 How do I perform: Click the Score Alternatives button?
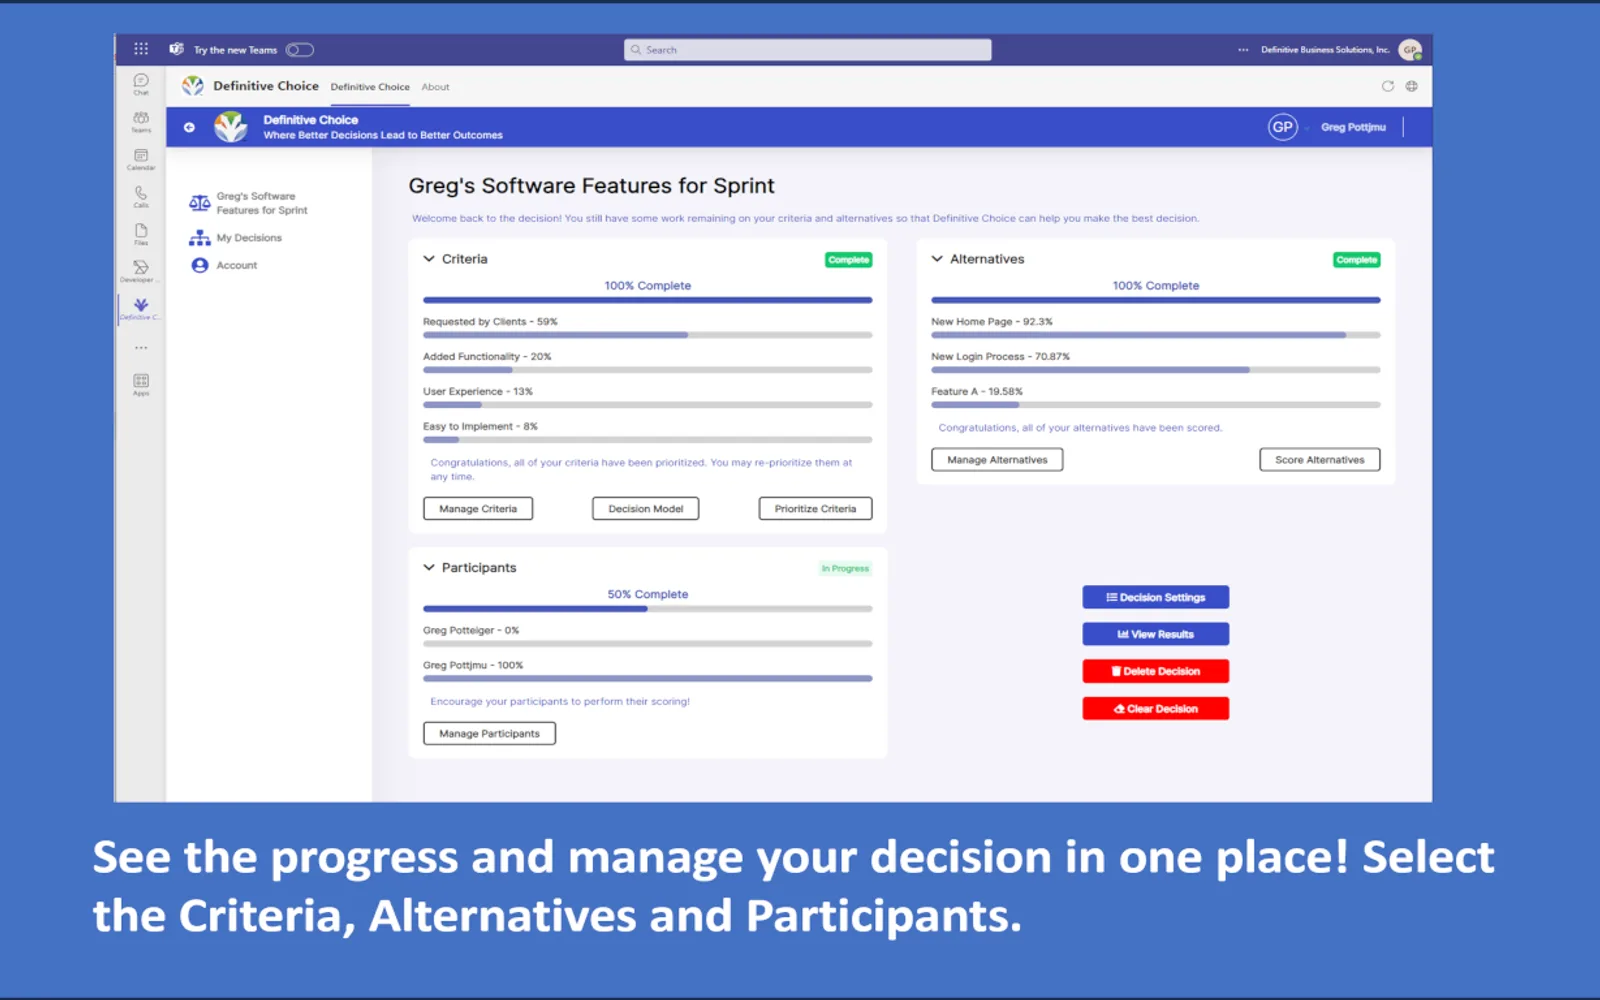coord(1320,460)
